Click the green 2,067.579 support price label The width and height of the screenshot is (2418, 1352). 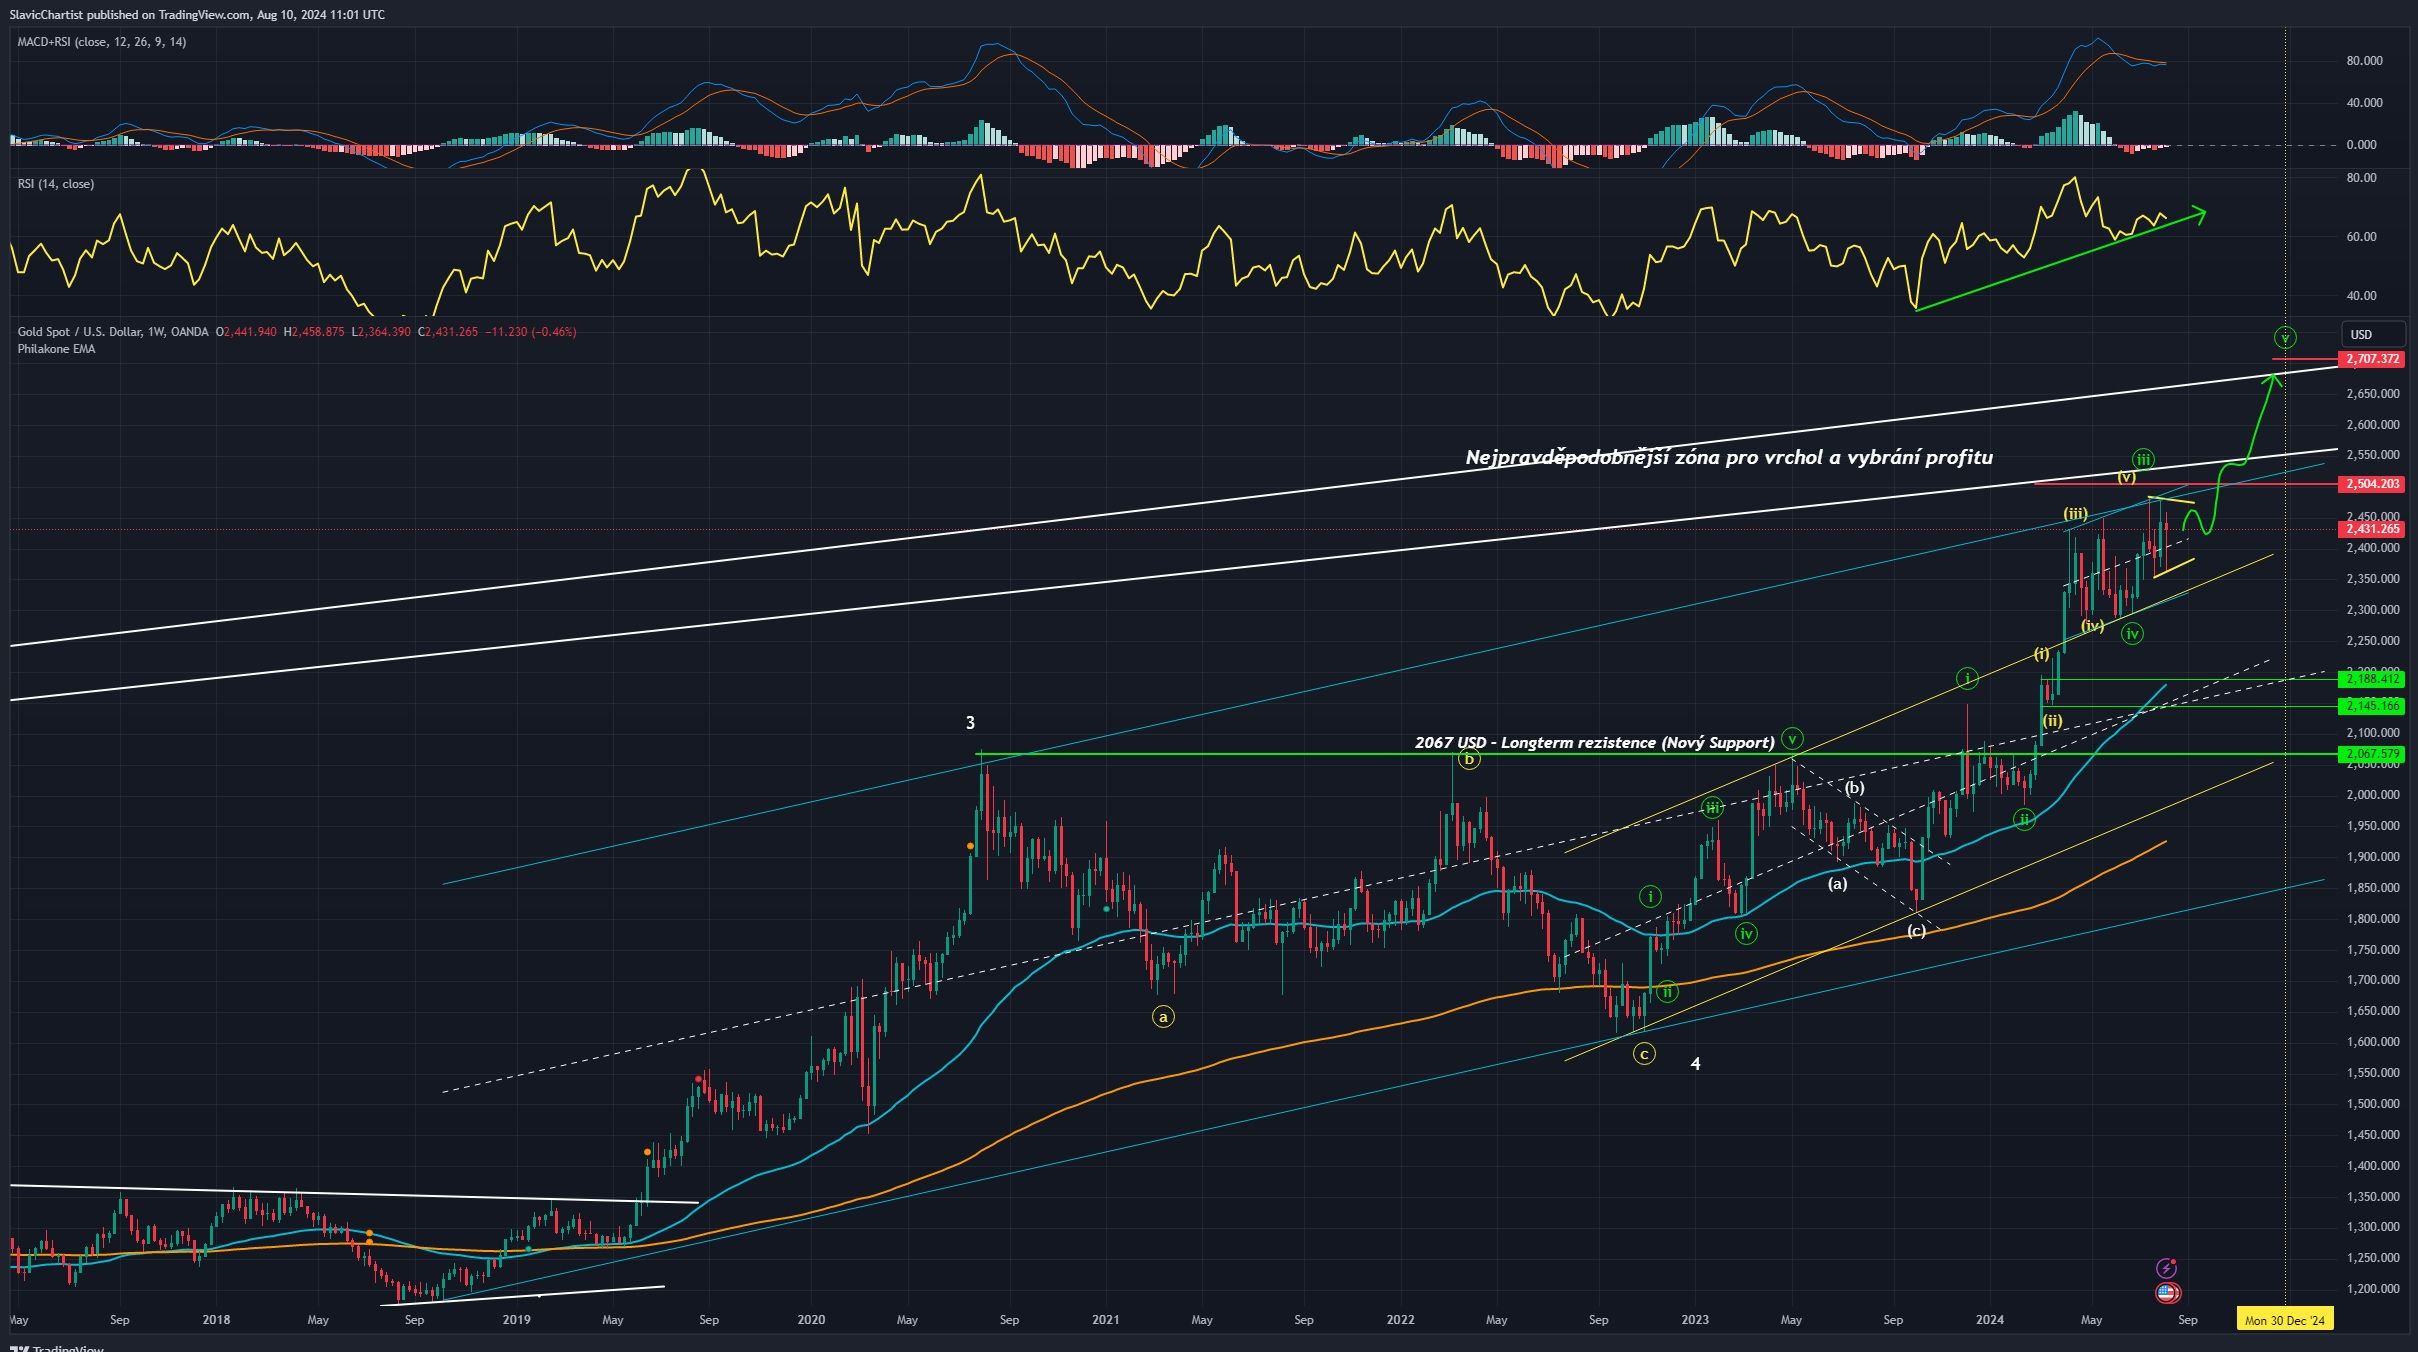[x=2373, y=755]
